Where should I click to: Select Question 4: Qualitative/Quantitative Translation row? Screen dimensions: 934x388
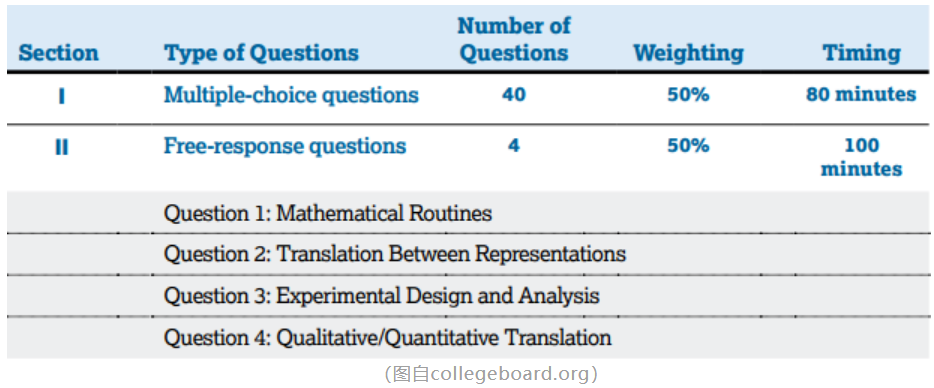468,337
